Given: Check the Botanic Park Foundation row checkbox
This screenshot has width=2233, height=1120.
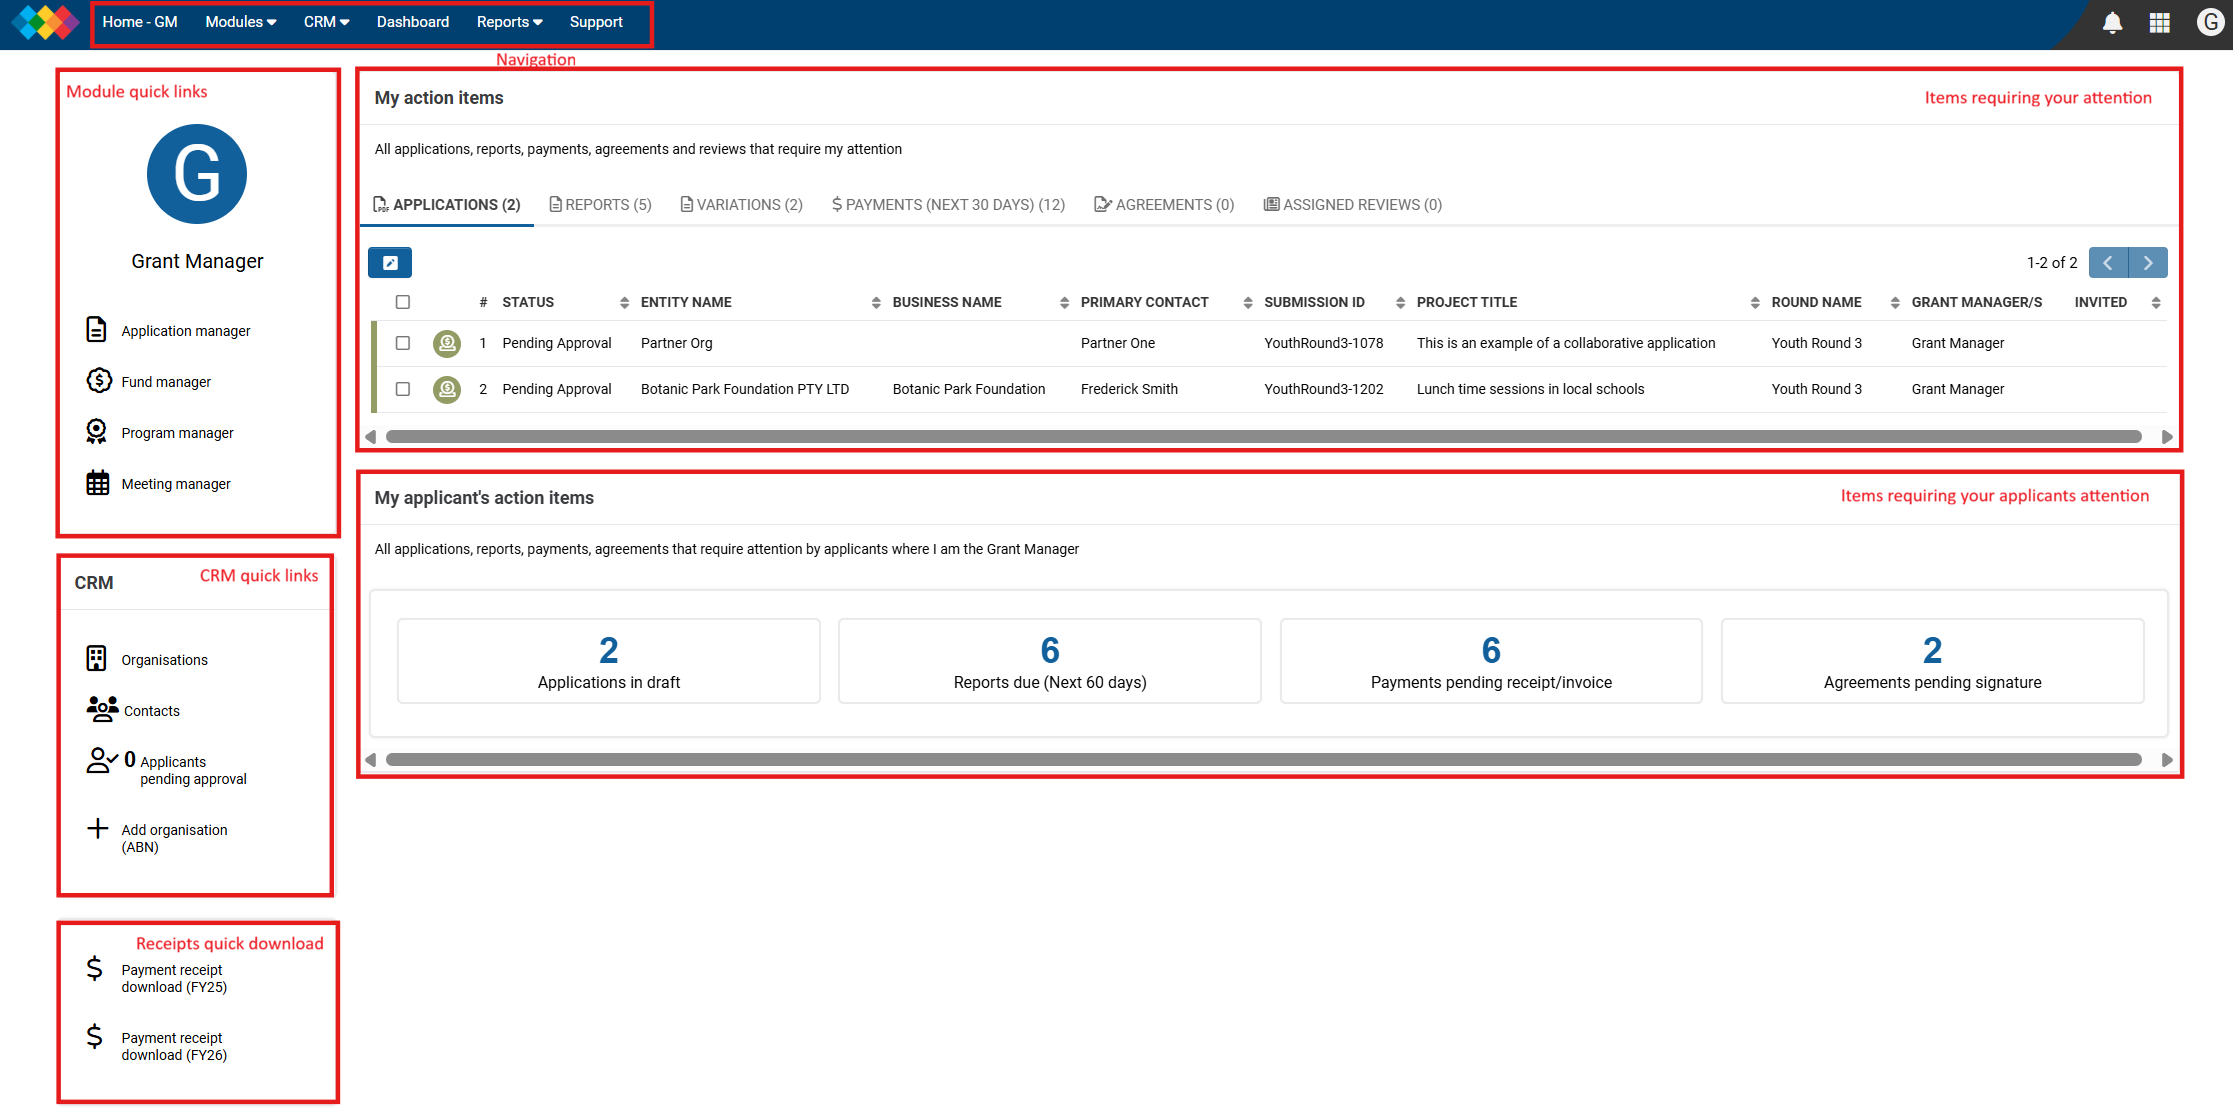Looking at the screenshot, I should click(x=403, y=389).
